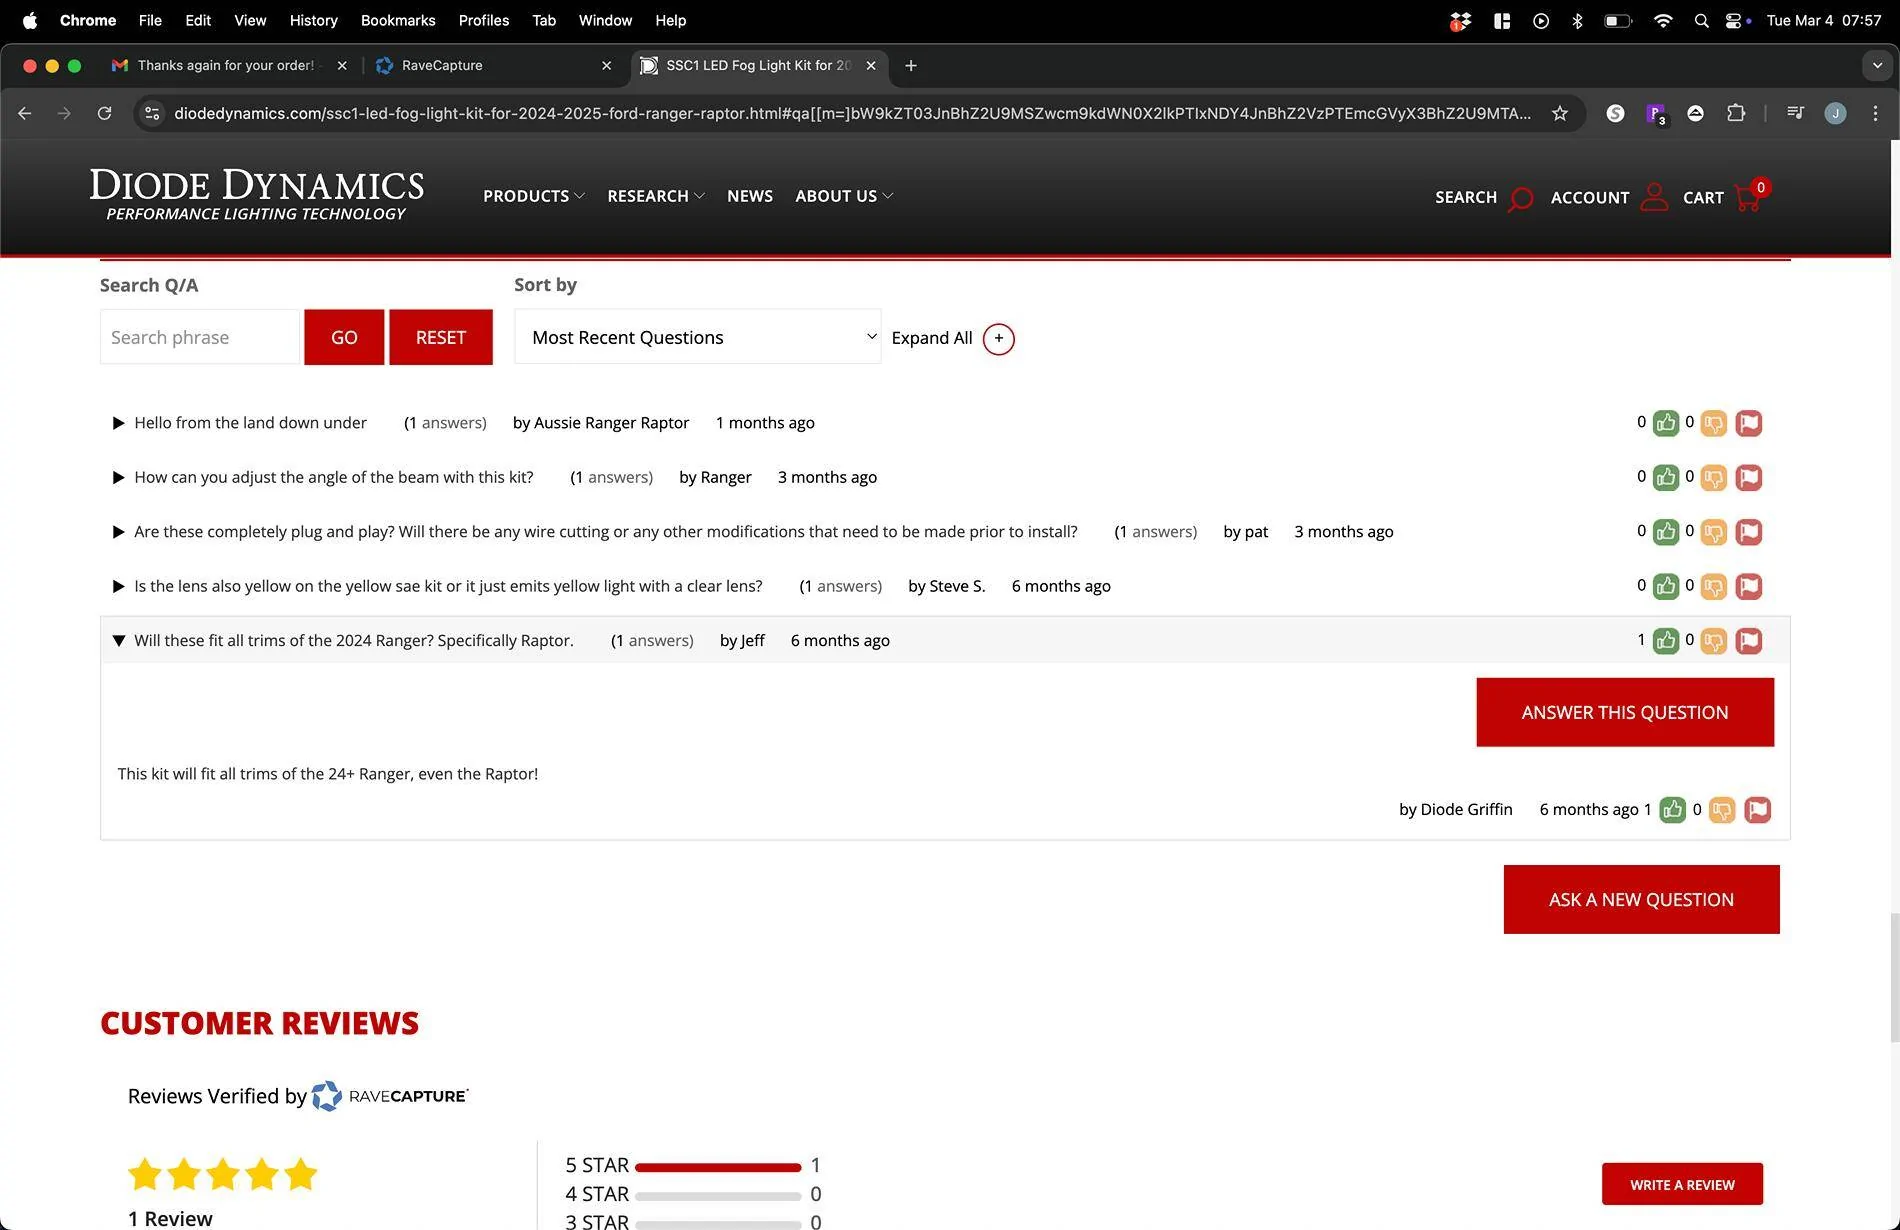
Task: Click the 5 star rating bar
Action: [x=718, y=1167]
